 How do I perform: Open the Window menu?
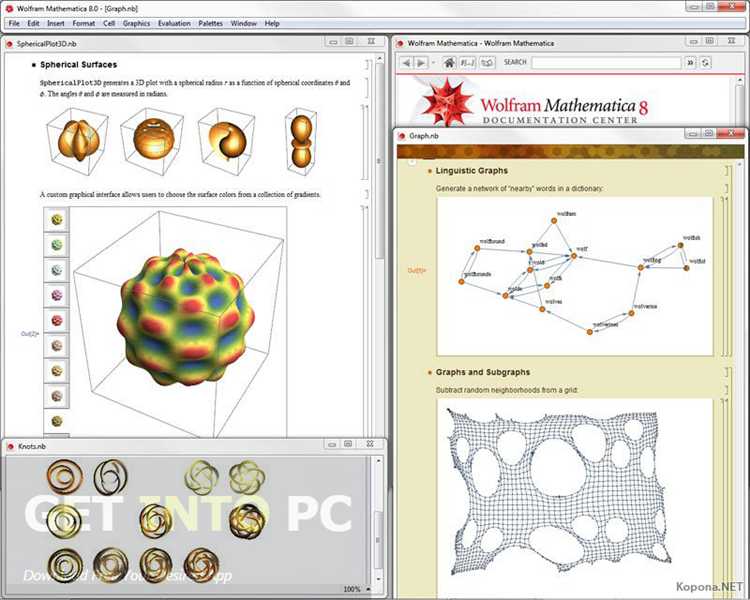pyautogui.click(x=243, y=23)
